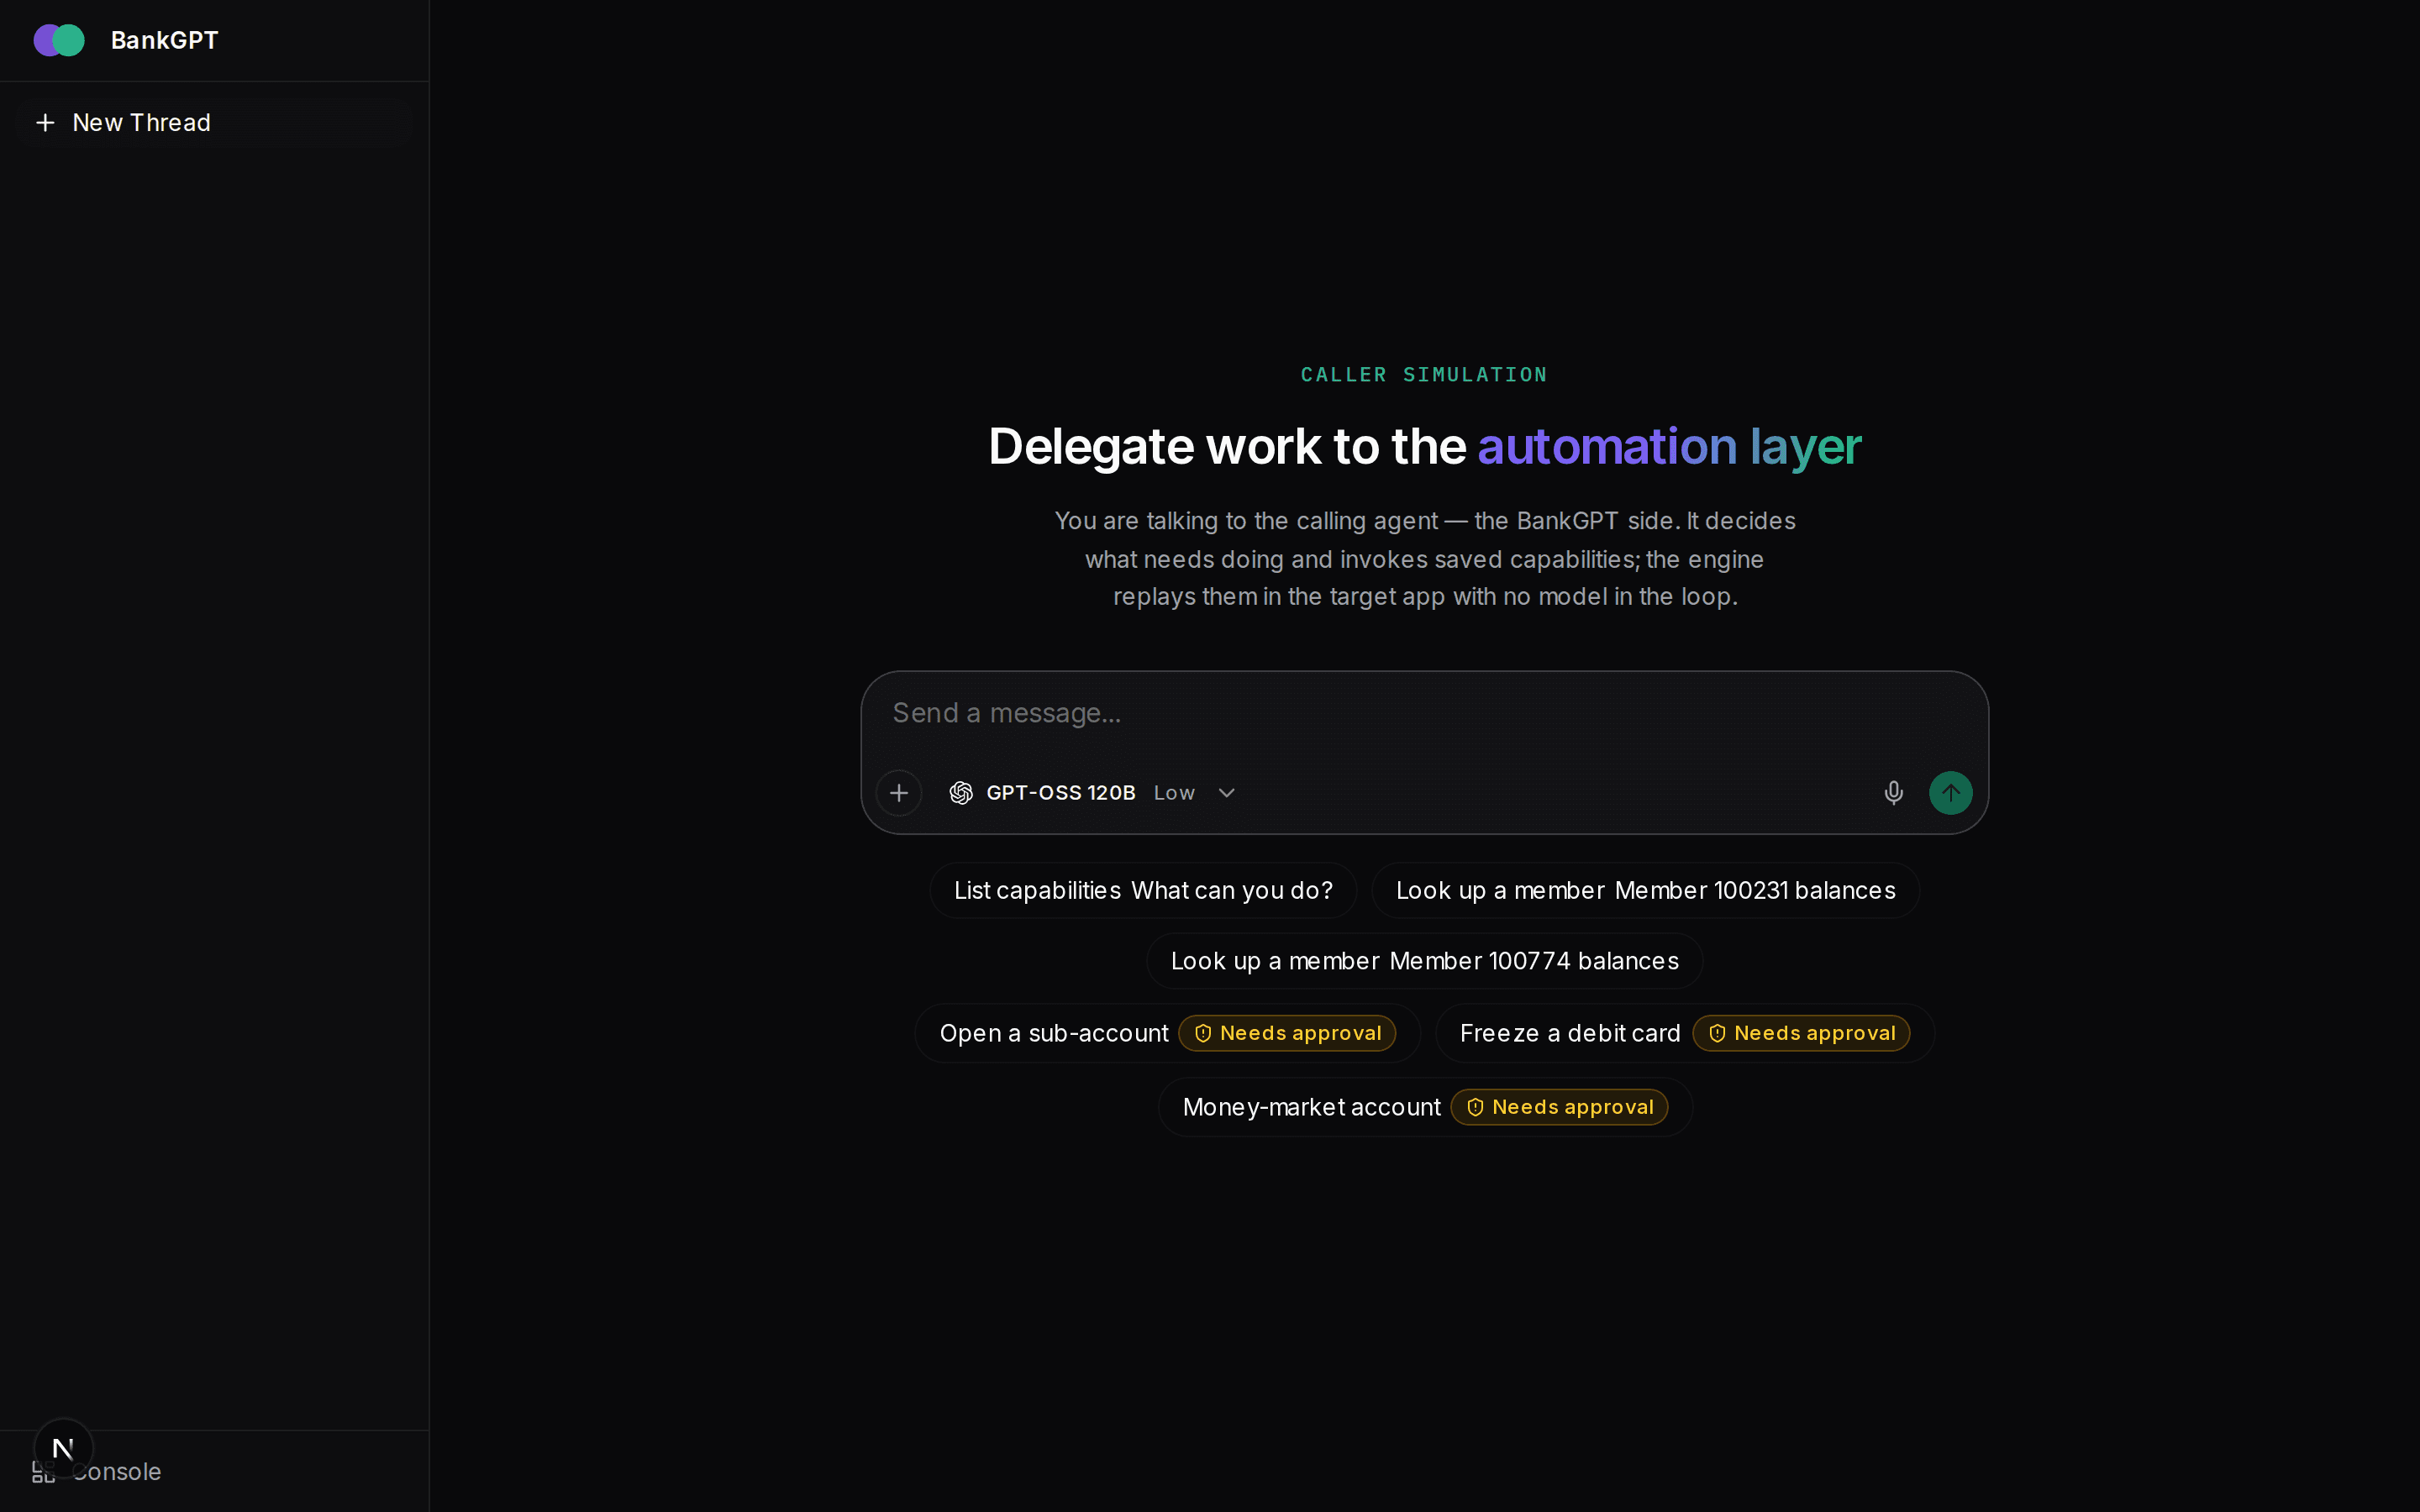Open the round N avatar badge
Screen dimensions: 2420x1512
click(x=63, y=1448)
